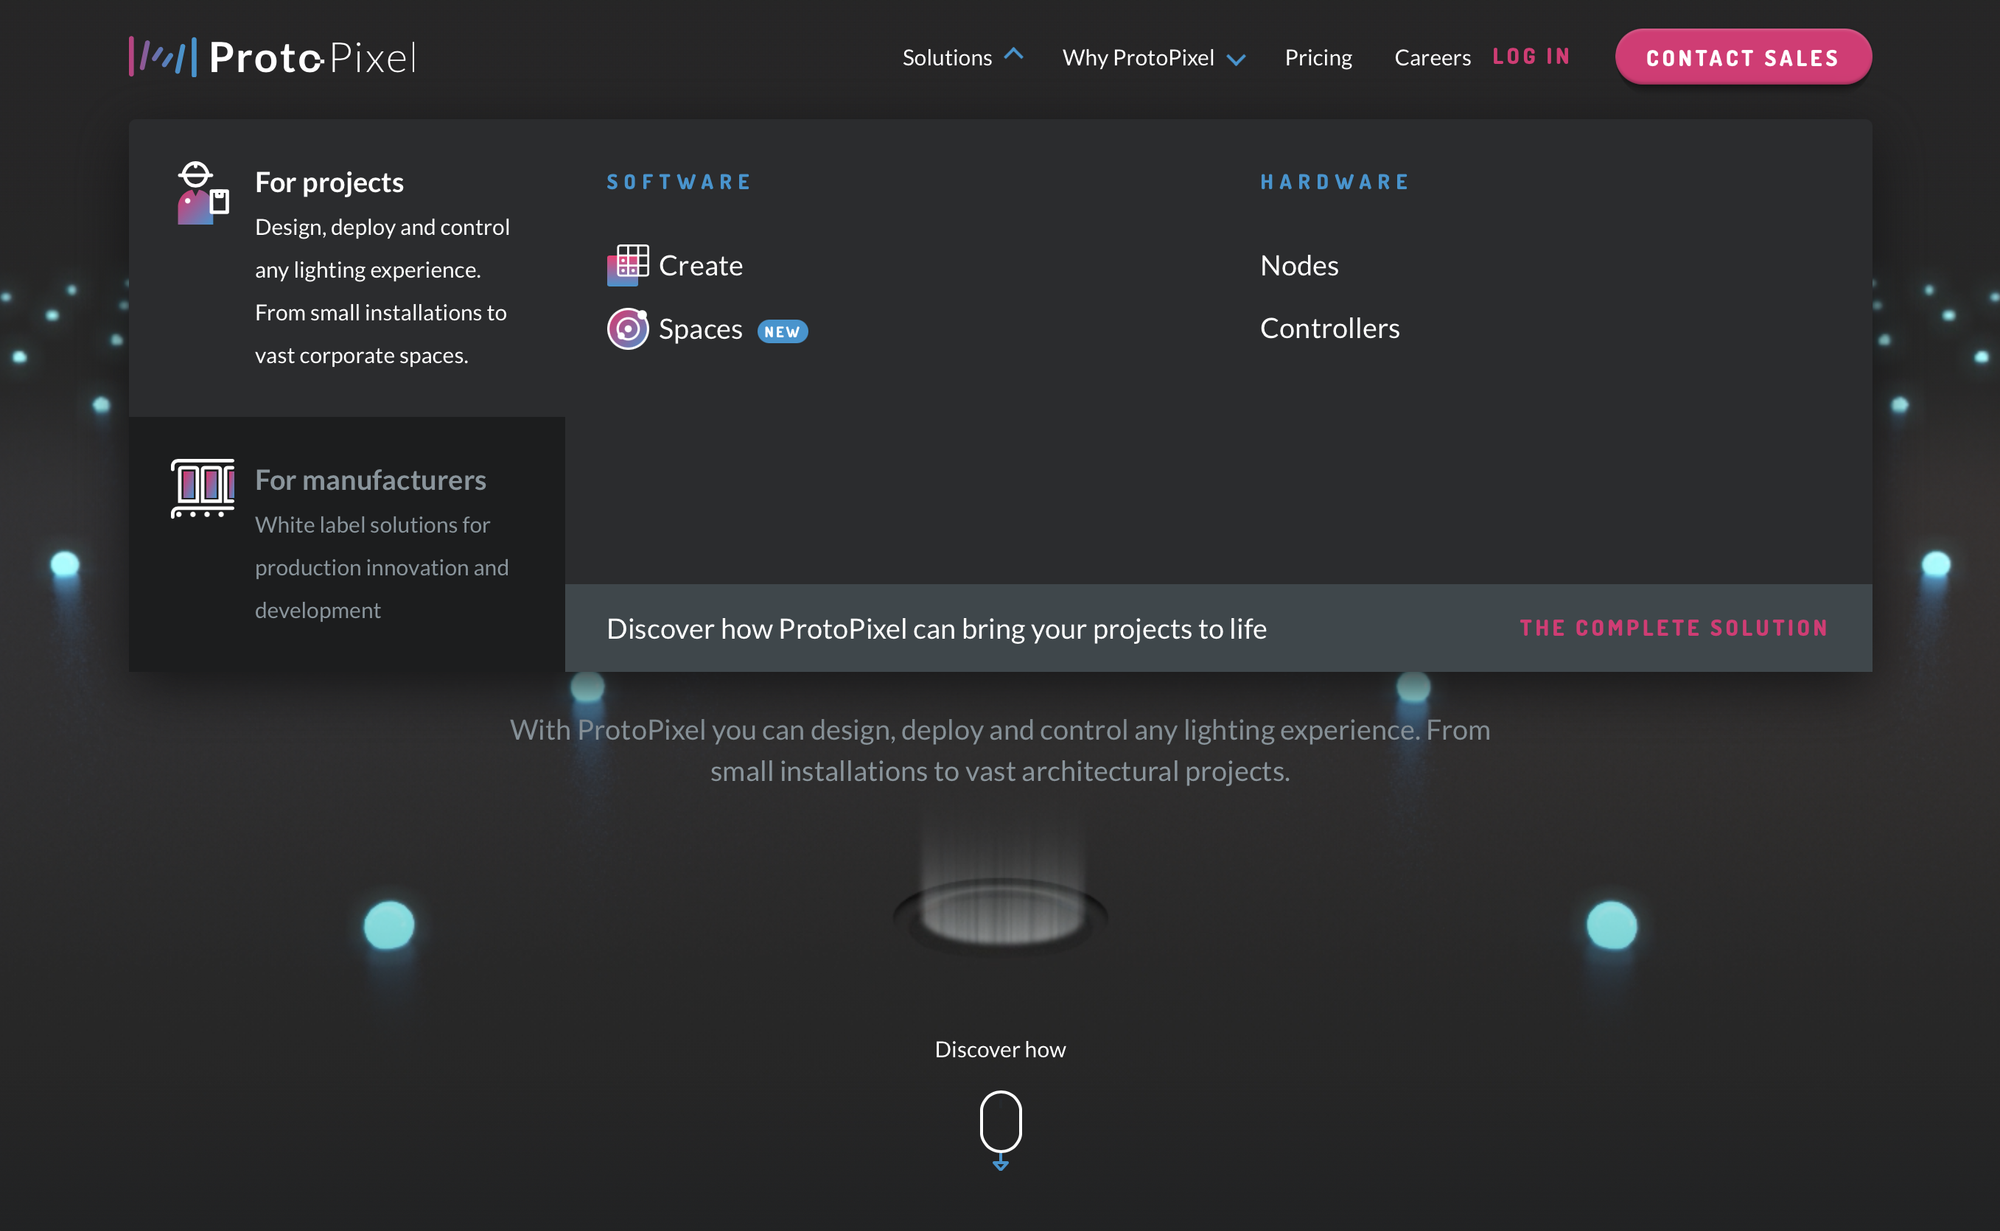The height and width of the screenshot is (1231, 2000).
Task: Click THE COMPLETE SOLUTION link
Action: (x=1674, y=628)
